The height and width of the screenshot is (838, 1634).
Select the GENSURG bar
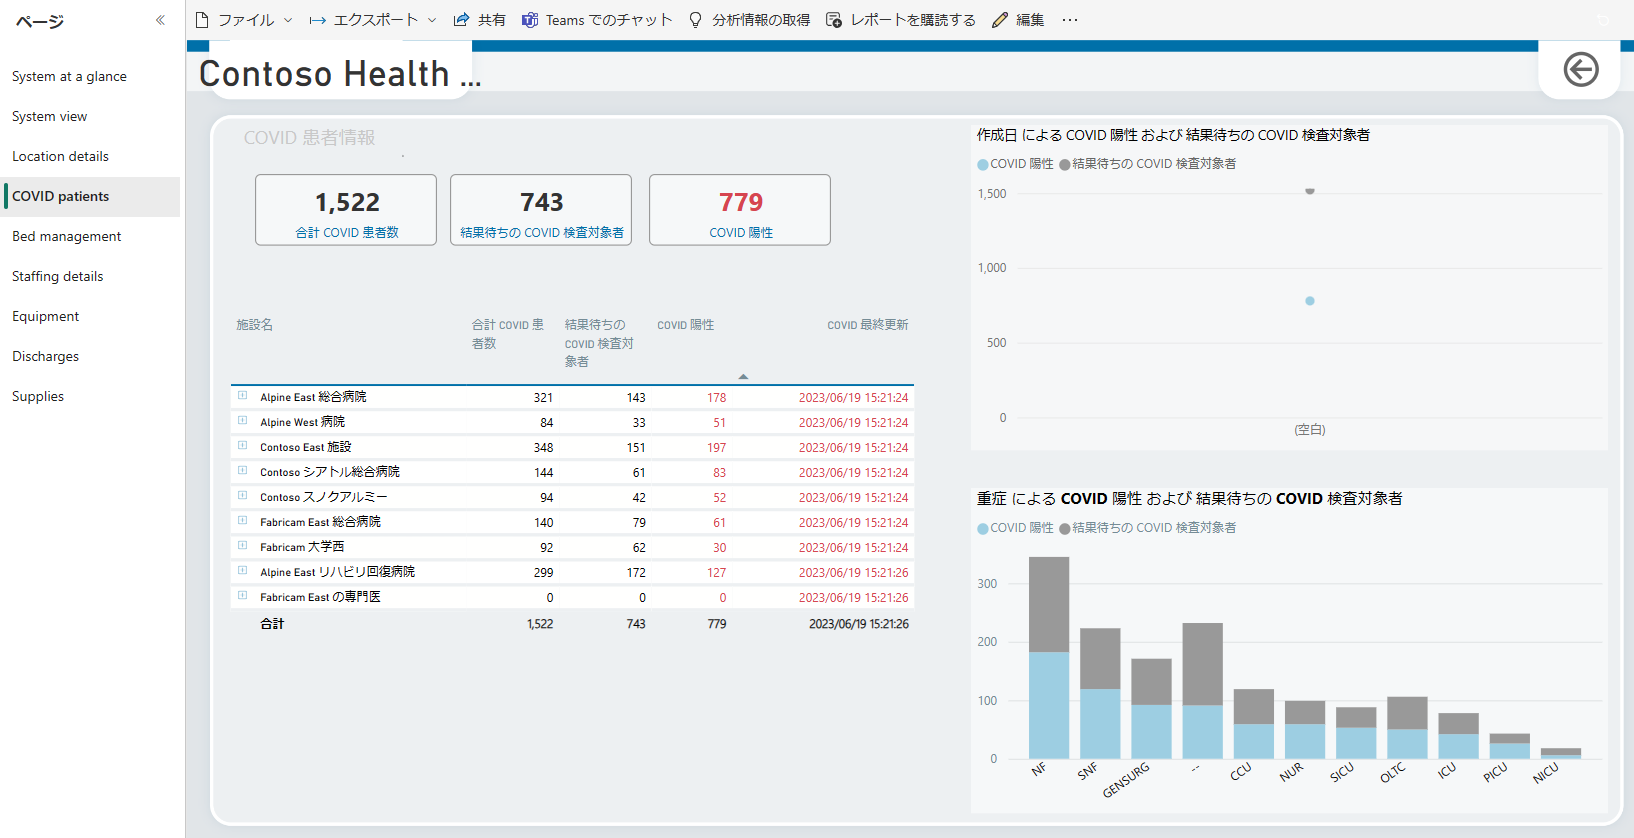[1151, 709]
